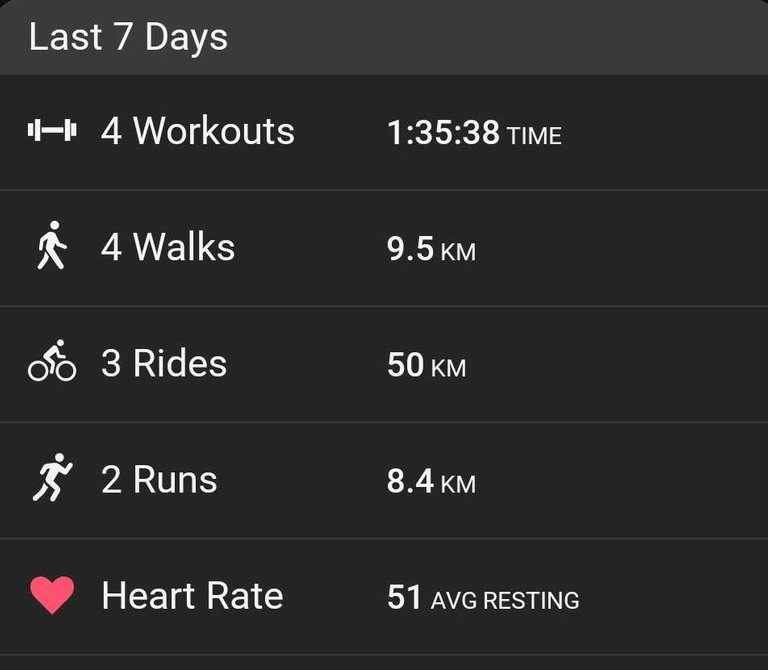Open the 4 Walks row
This screenshot has height=670, width=768.
(384, 248)
